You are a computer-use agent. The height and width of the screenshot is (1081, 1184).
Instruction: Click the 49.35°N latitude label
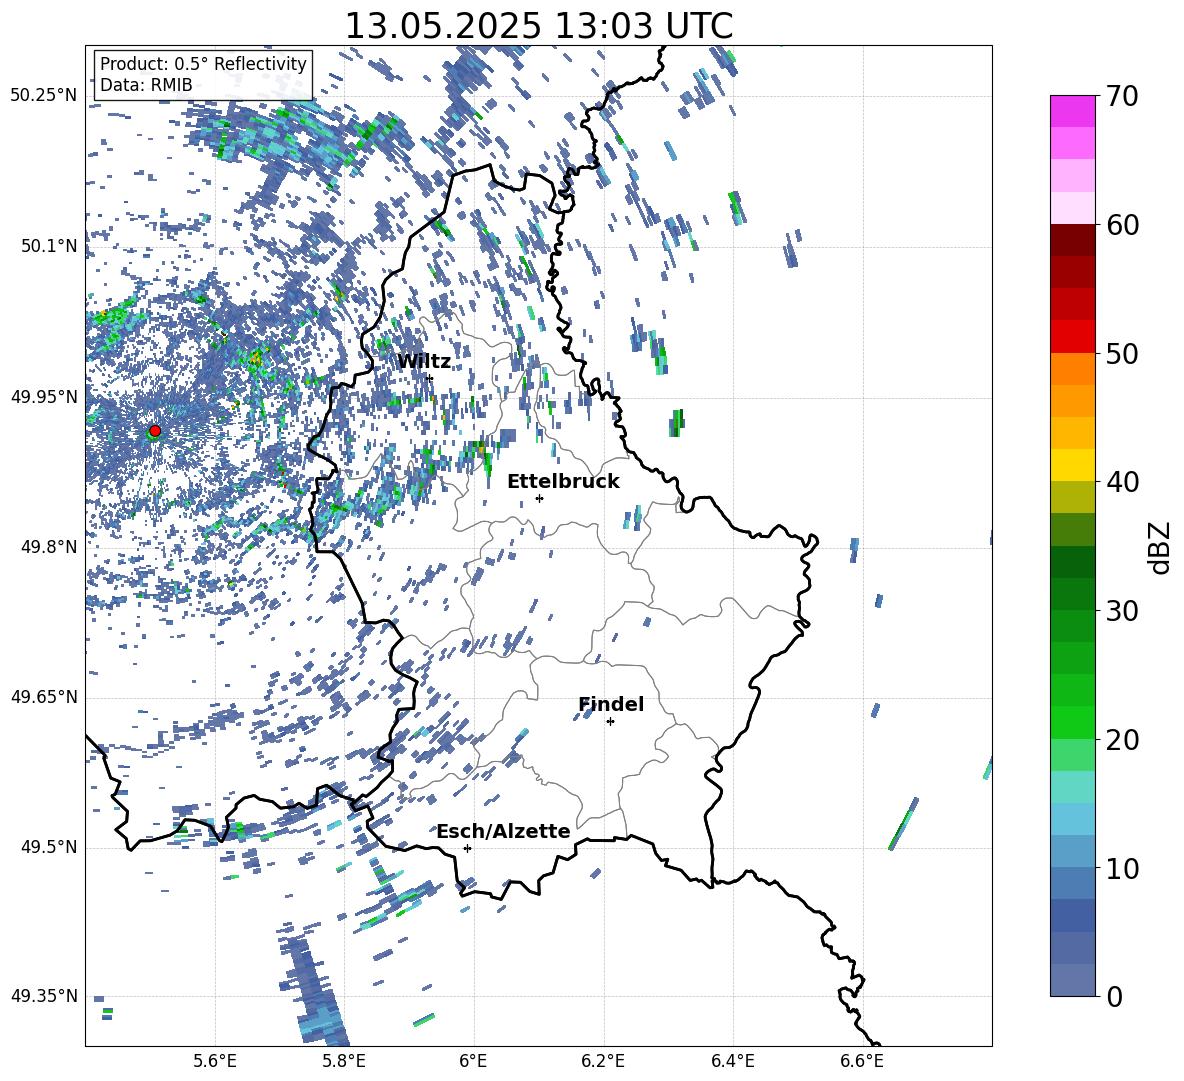(x=44, y=996)
